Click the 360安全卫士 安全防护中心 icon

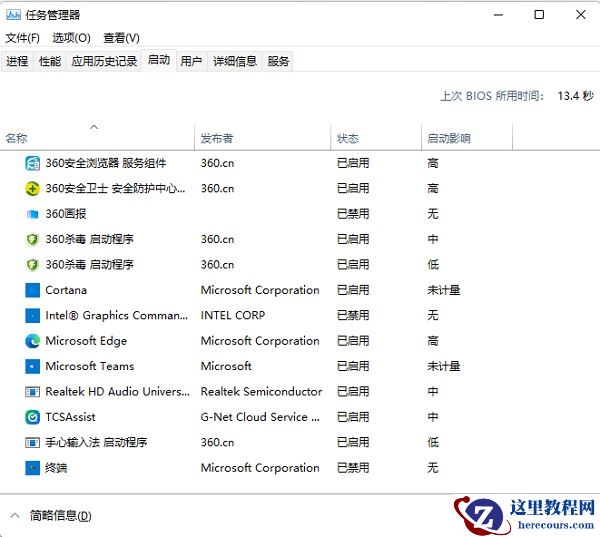[33, 189]
